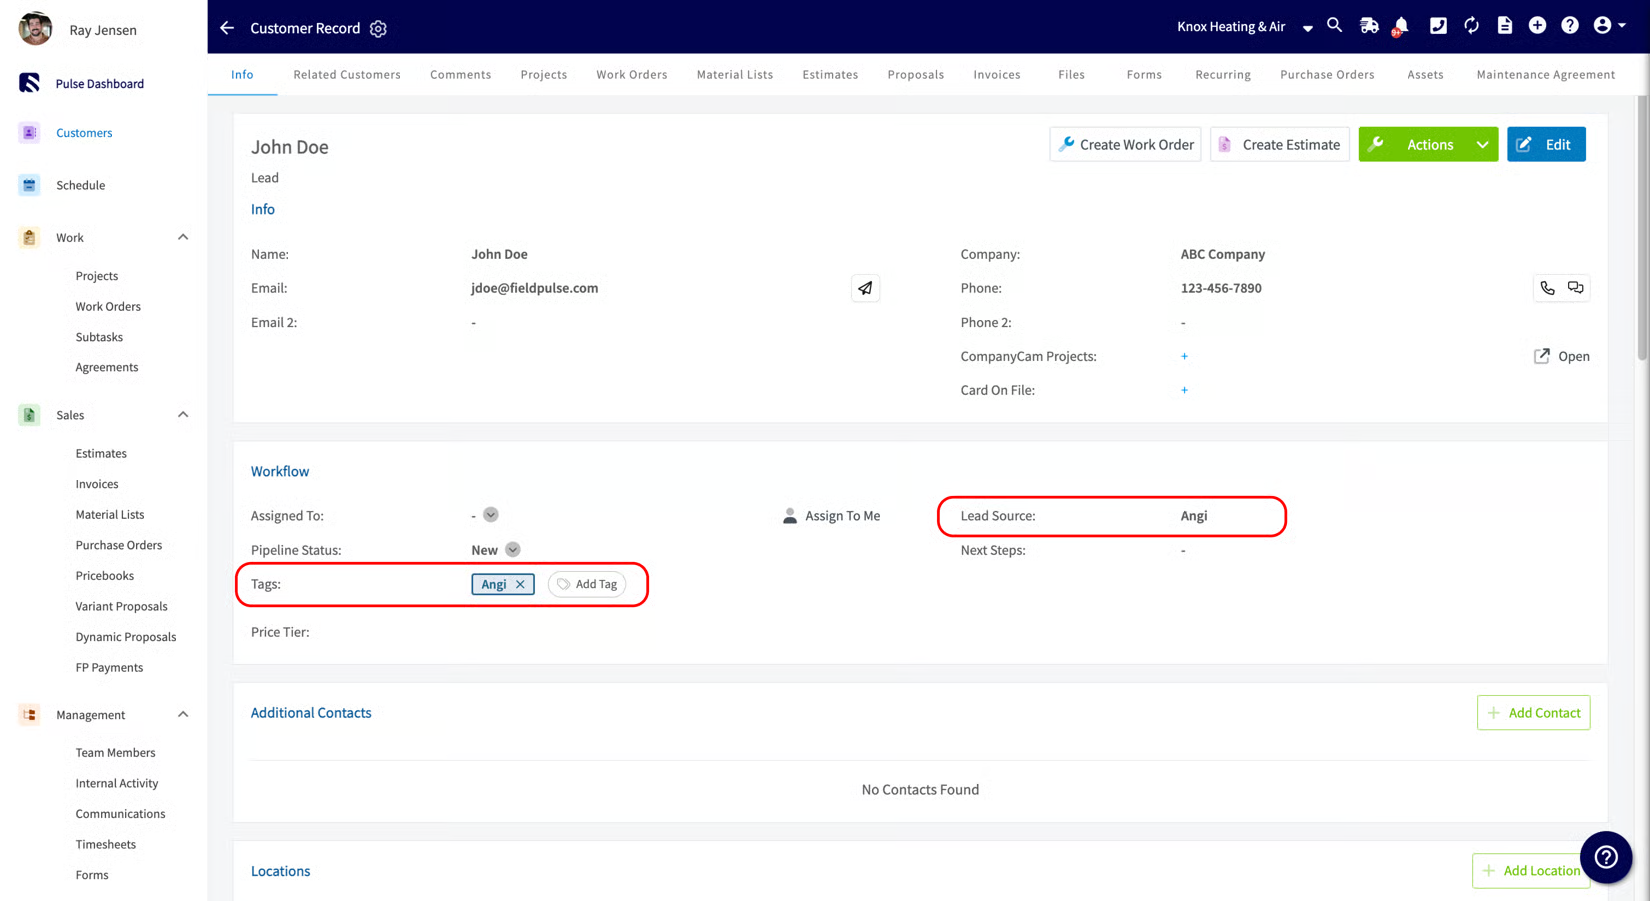Screen dimensions: 1650x901
Task: Open CompanyCam via Open link
Action: point(1562,356)
